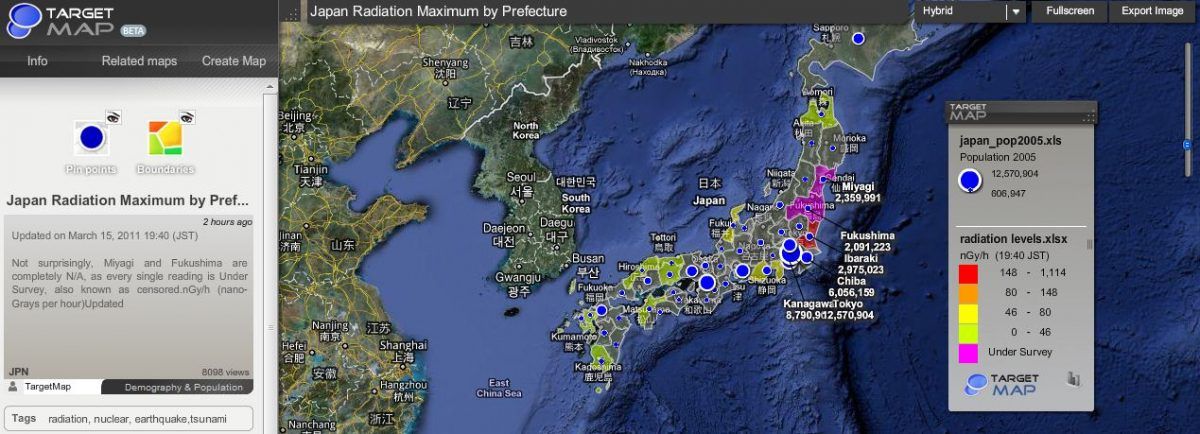Click the 8098 views count

pyautogui.click(x=224, y=371)
